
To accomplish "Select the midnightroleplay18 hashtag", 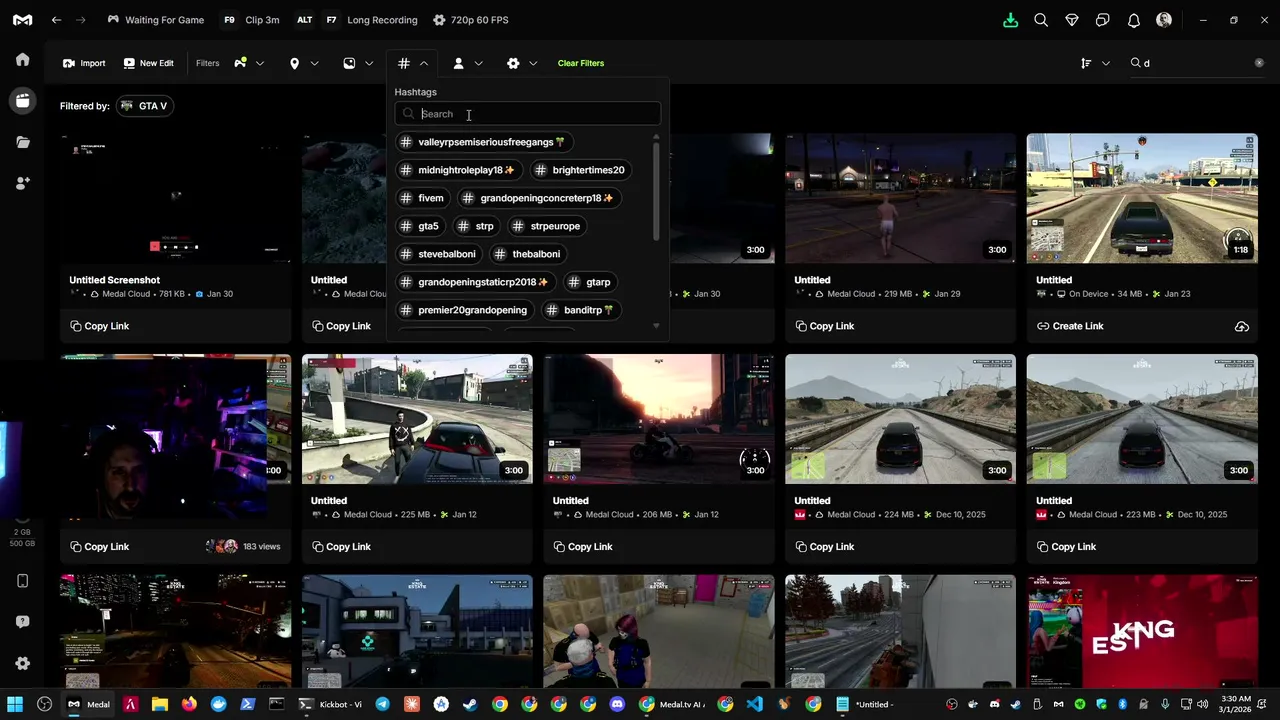I will pyautogui.click(x=459, y=170).
